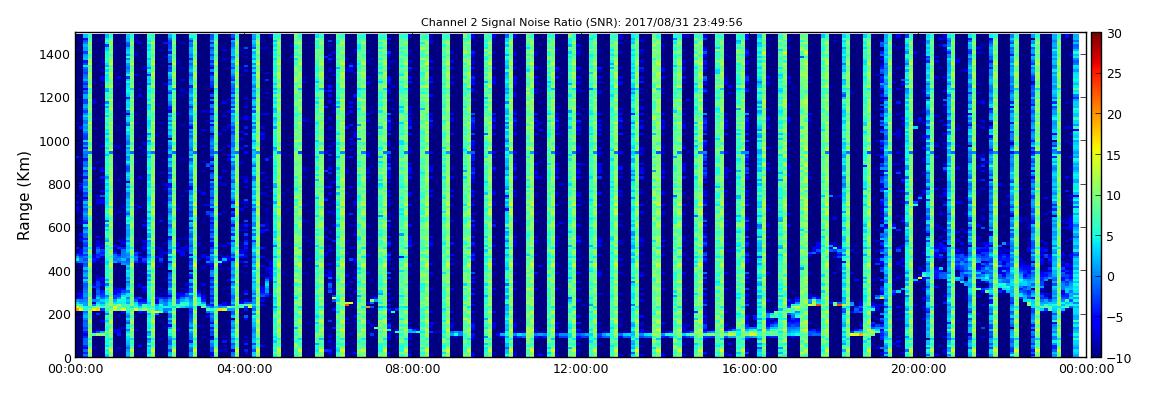Click the colorbar value 25
The image size is (1150, 407).
1114,74
